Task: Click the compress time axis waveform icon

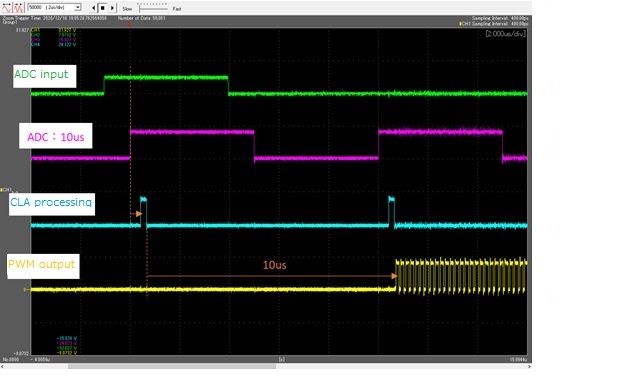Action: click(19, 7)
